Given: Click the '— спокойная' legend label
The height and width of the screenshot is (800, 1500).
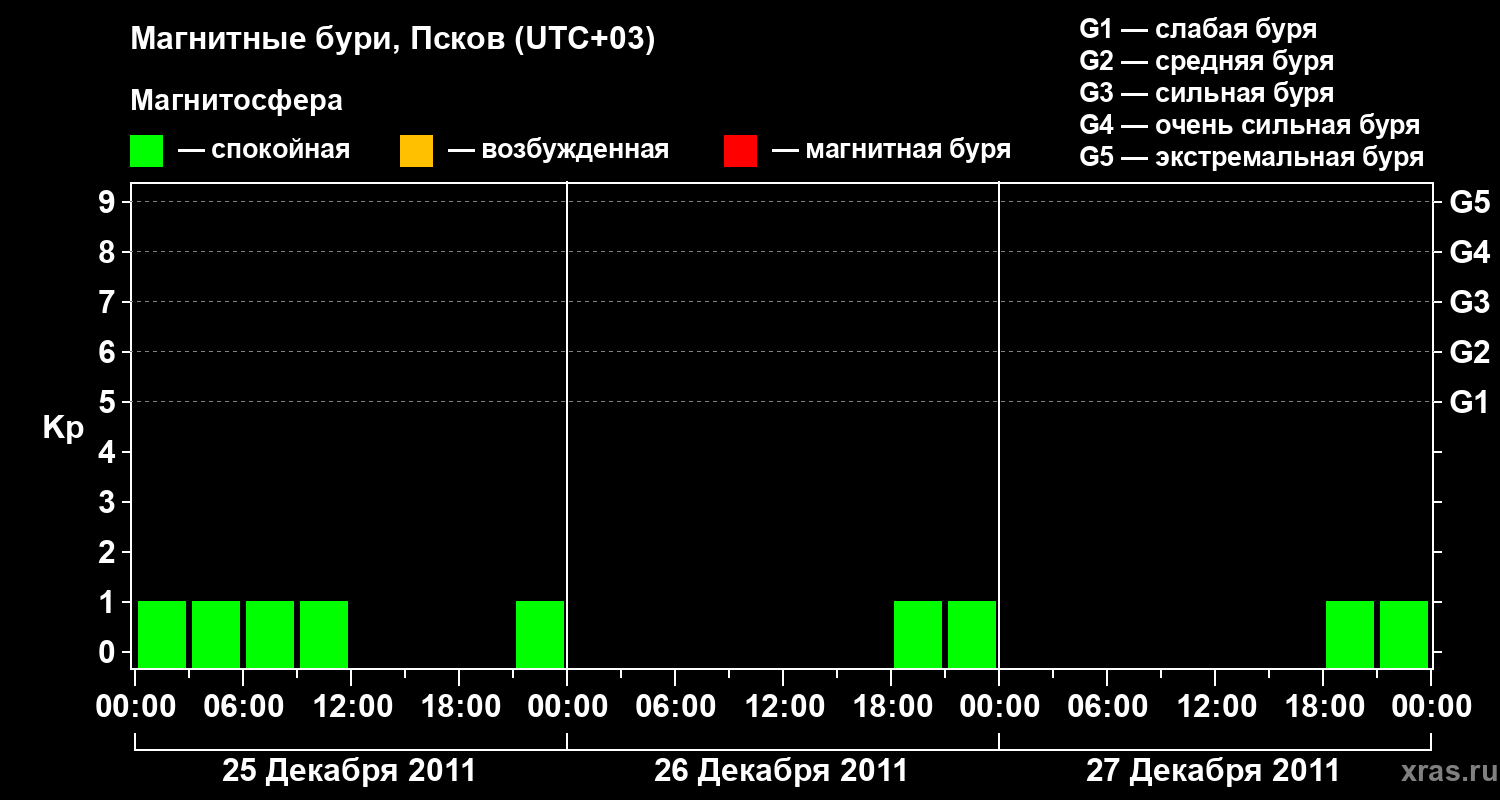Looking at the screenshot, I should (x=264, y=151).
